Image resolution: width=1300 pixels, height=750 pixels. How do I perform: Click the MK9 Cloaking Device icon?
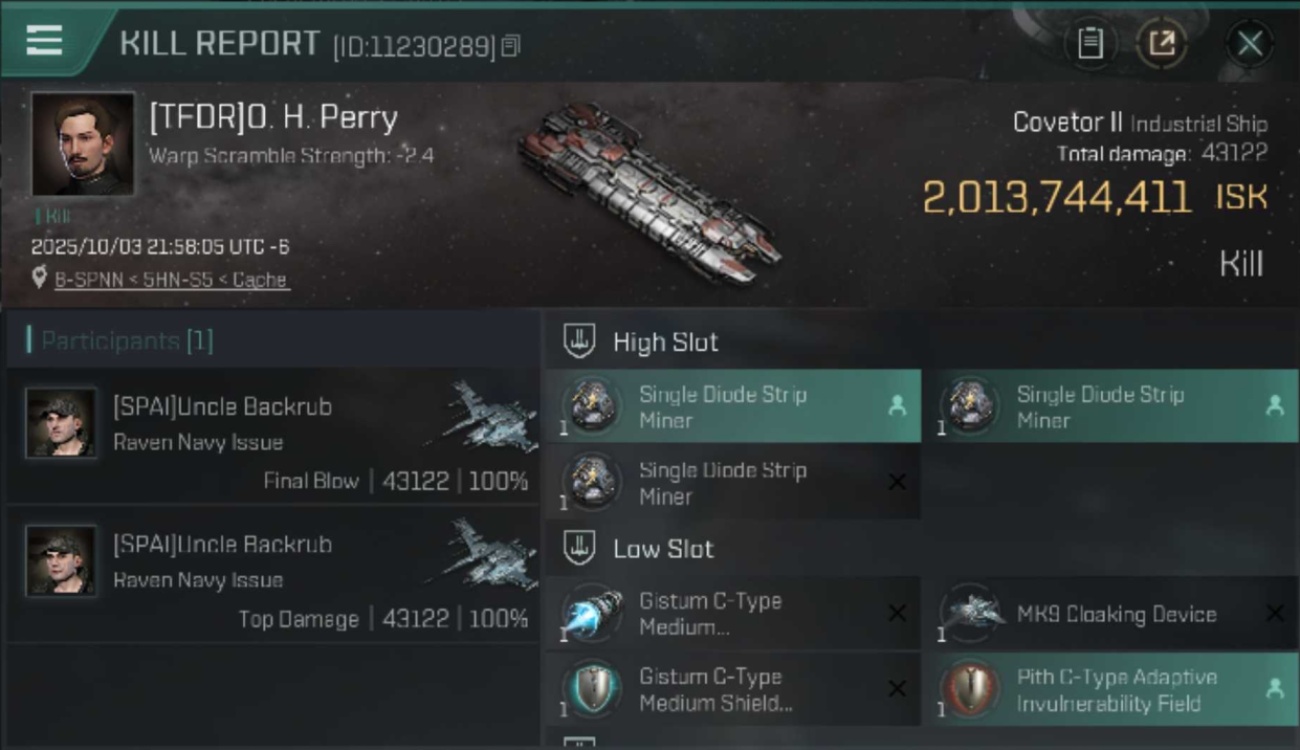pyautogui.click(x=972, y=613)
